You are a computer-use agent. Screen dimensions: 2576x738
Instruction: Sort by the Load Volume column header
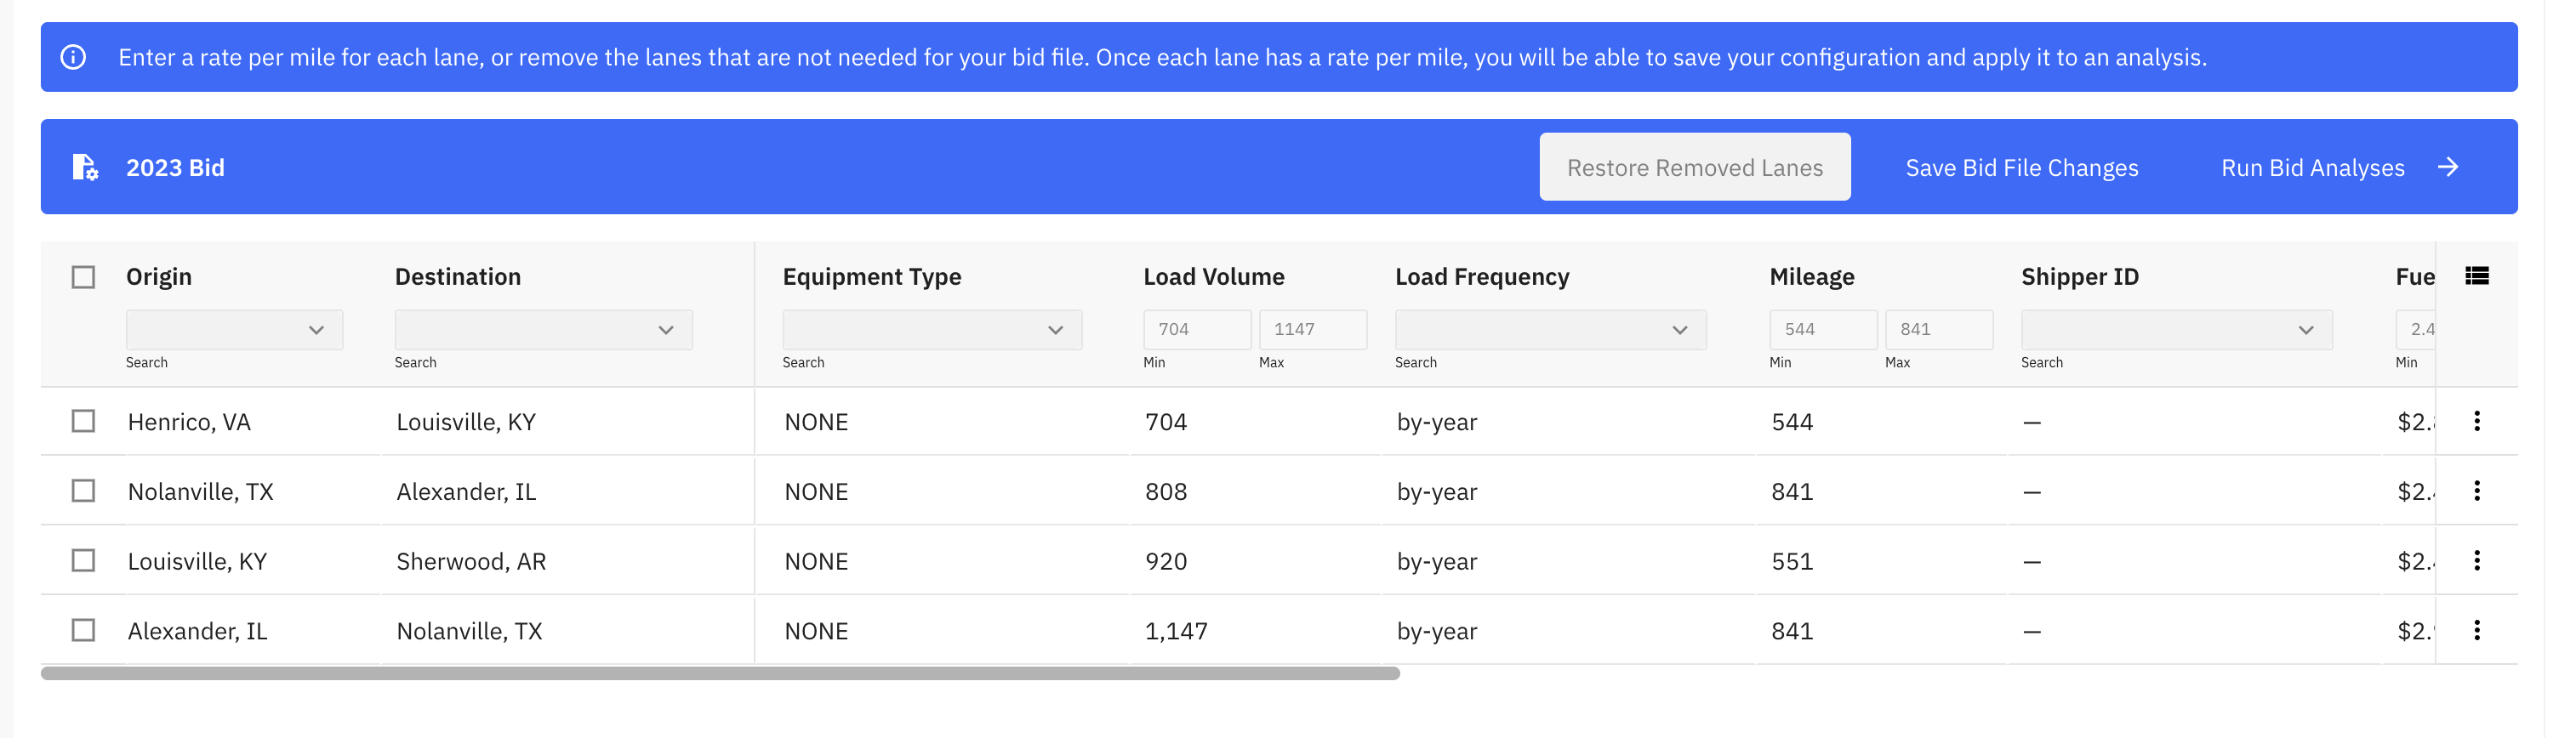click(1214, 277)
